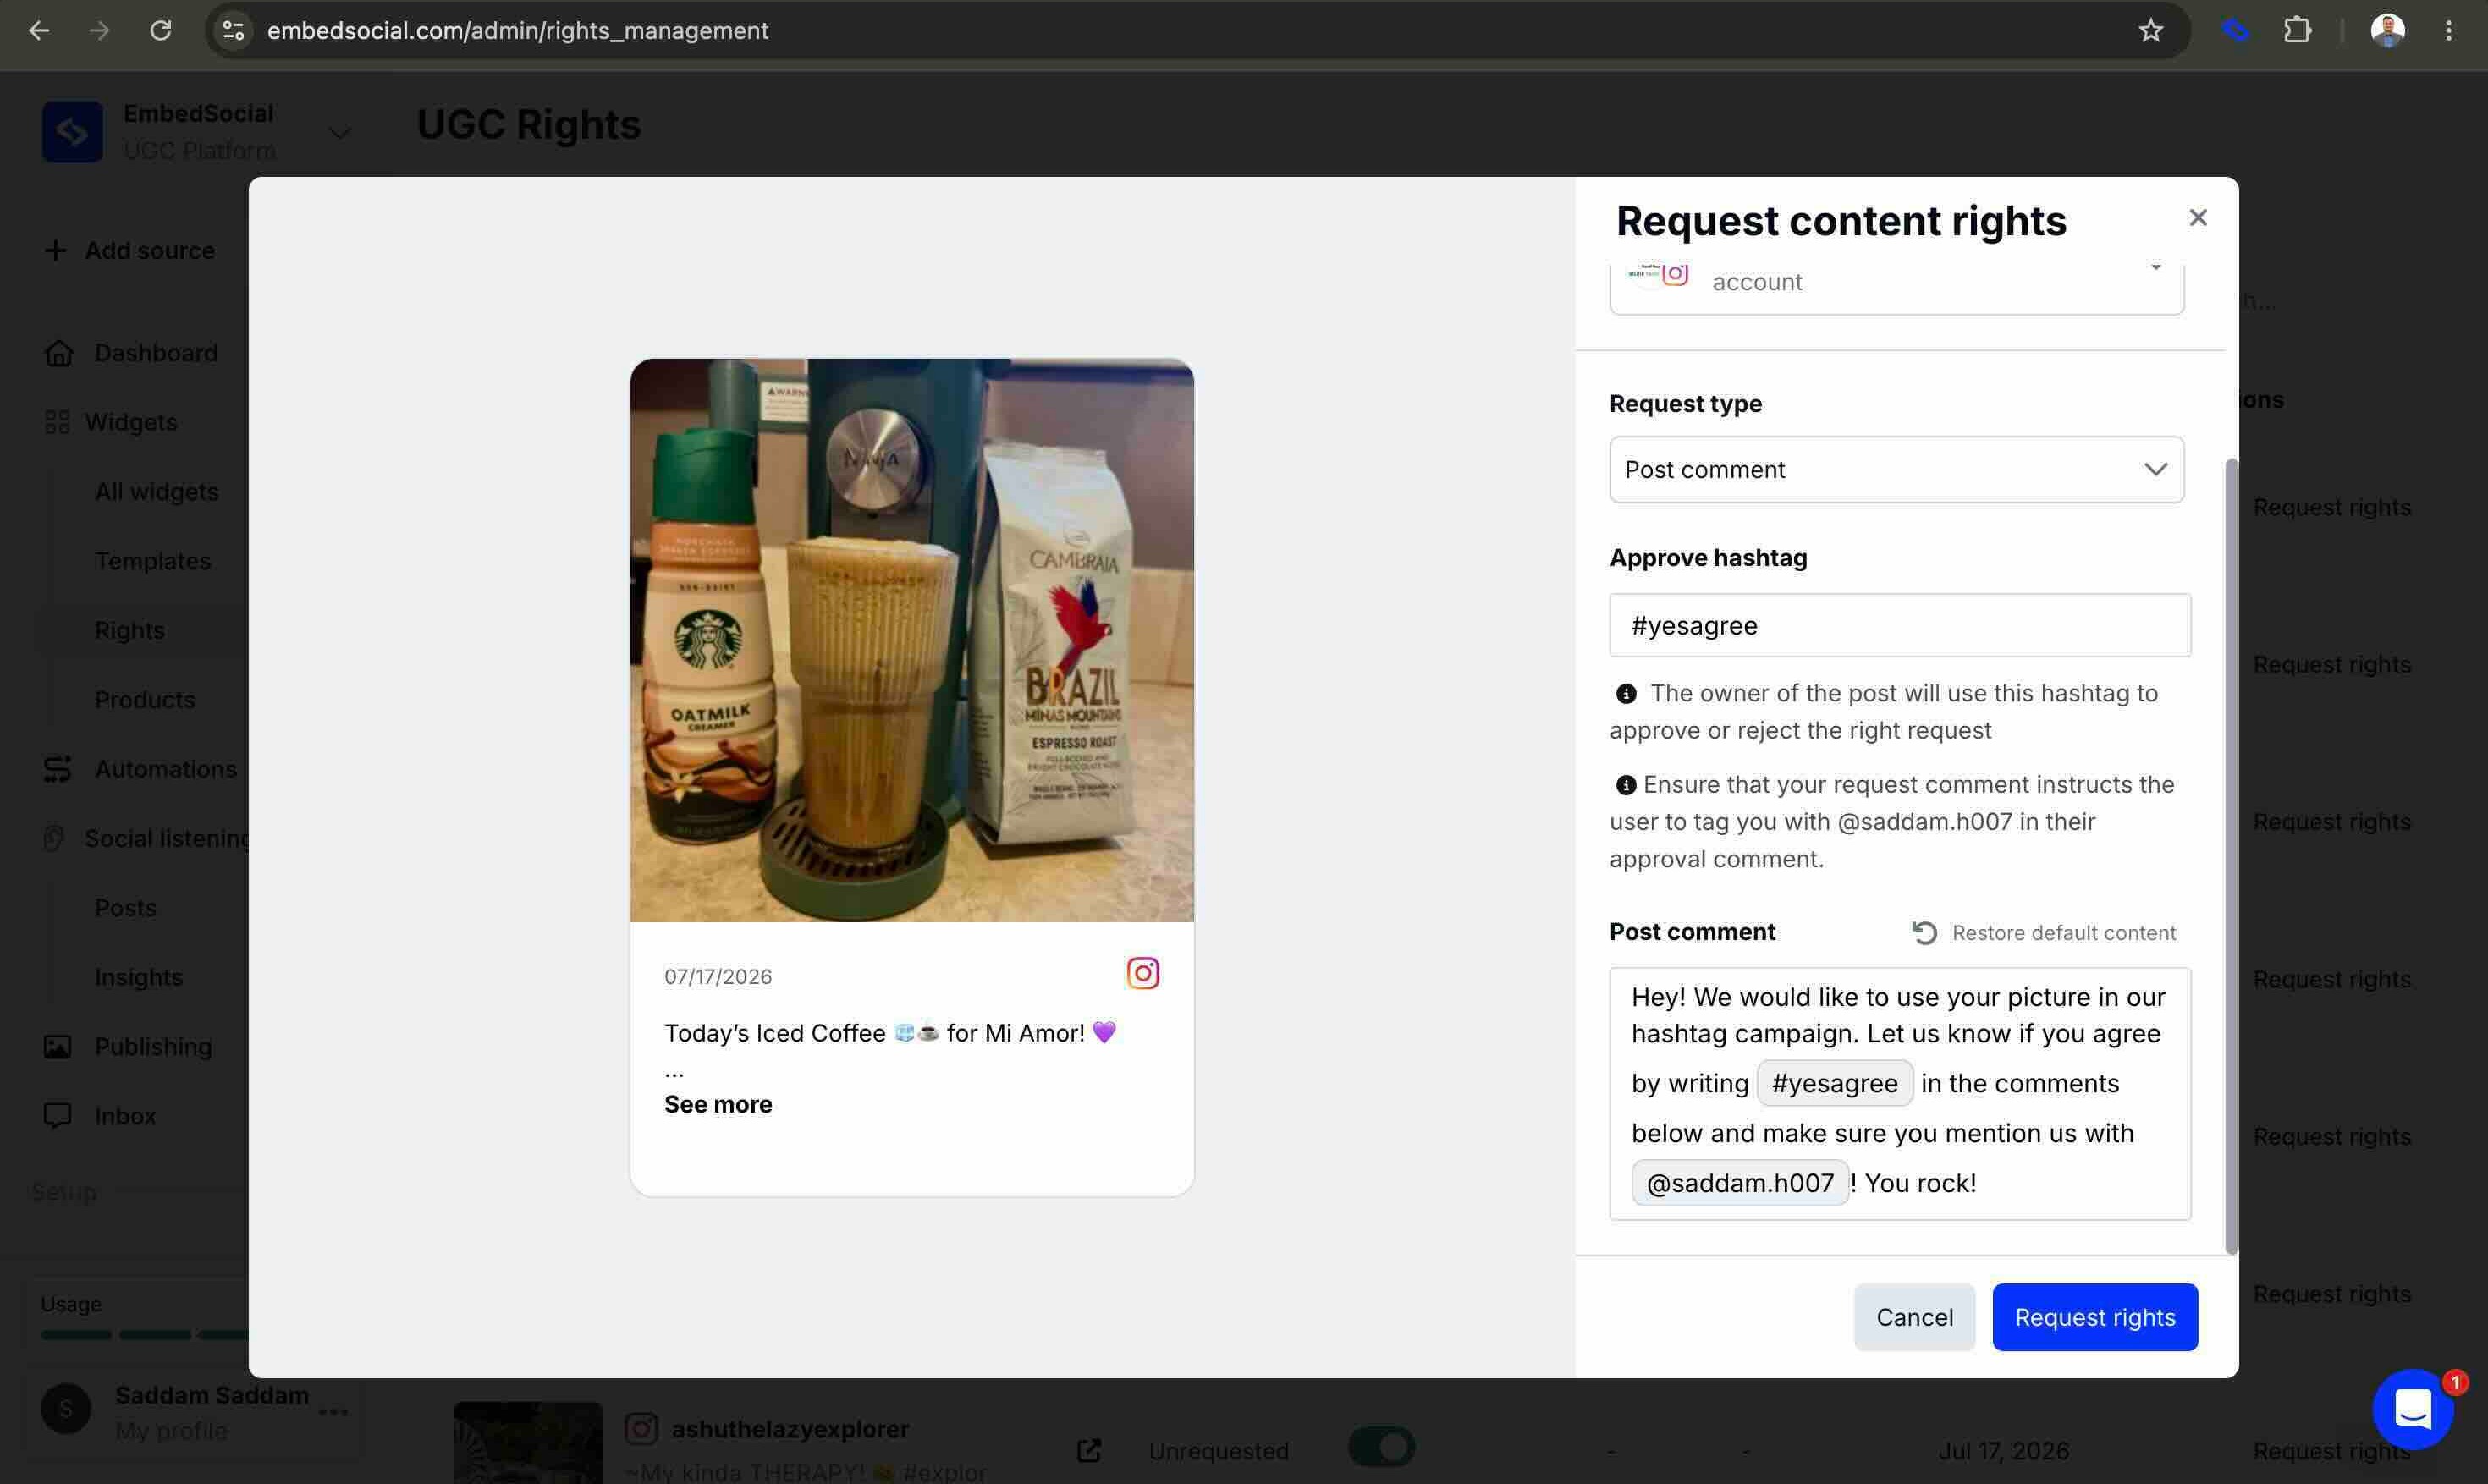Select Rights in sidebar
This screenshot has height=1484, width=2488.
(129, 630)
